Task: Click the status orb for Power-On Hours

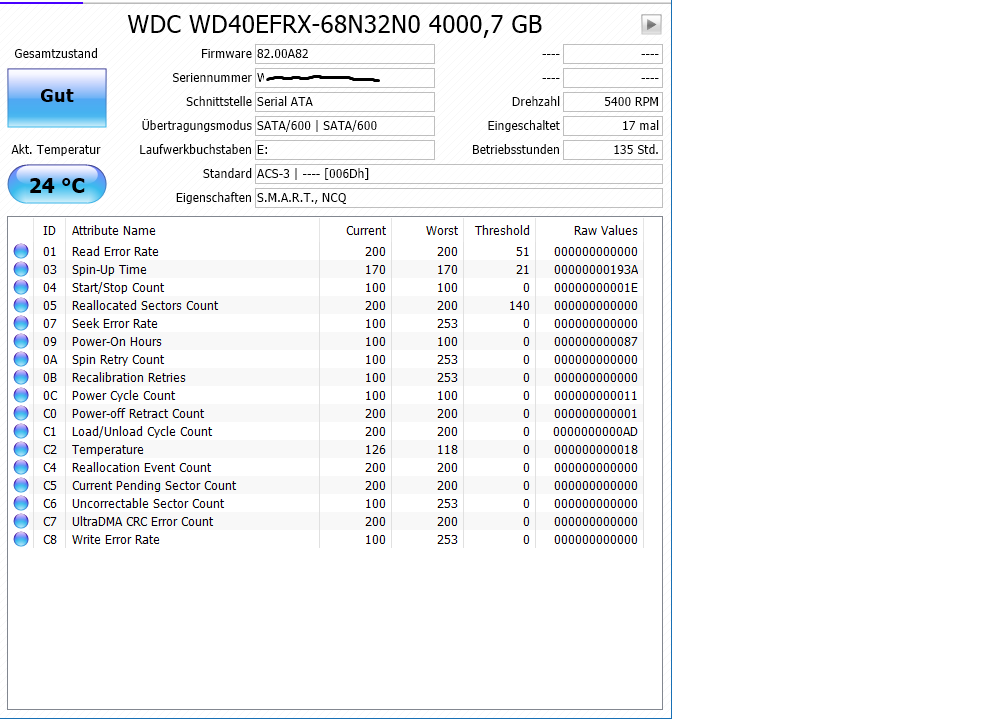Action: [21, 341]
